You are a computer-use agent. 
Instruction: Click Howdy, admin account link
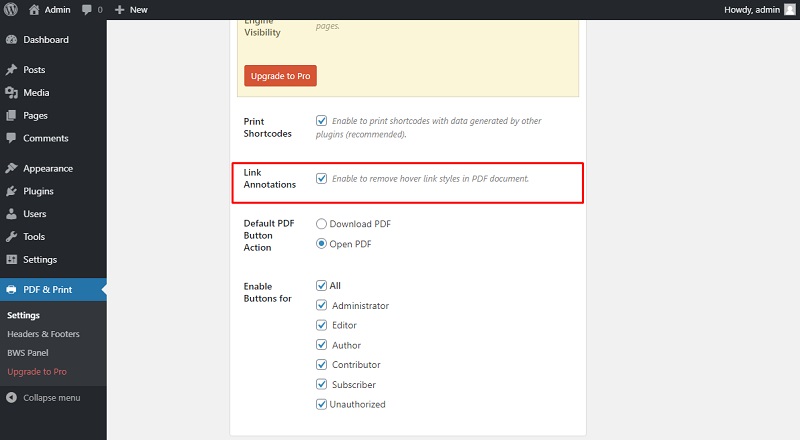point(752,10)
